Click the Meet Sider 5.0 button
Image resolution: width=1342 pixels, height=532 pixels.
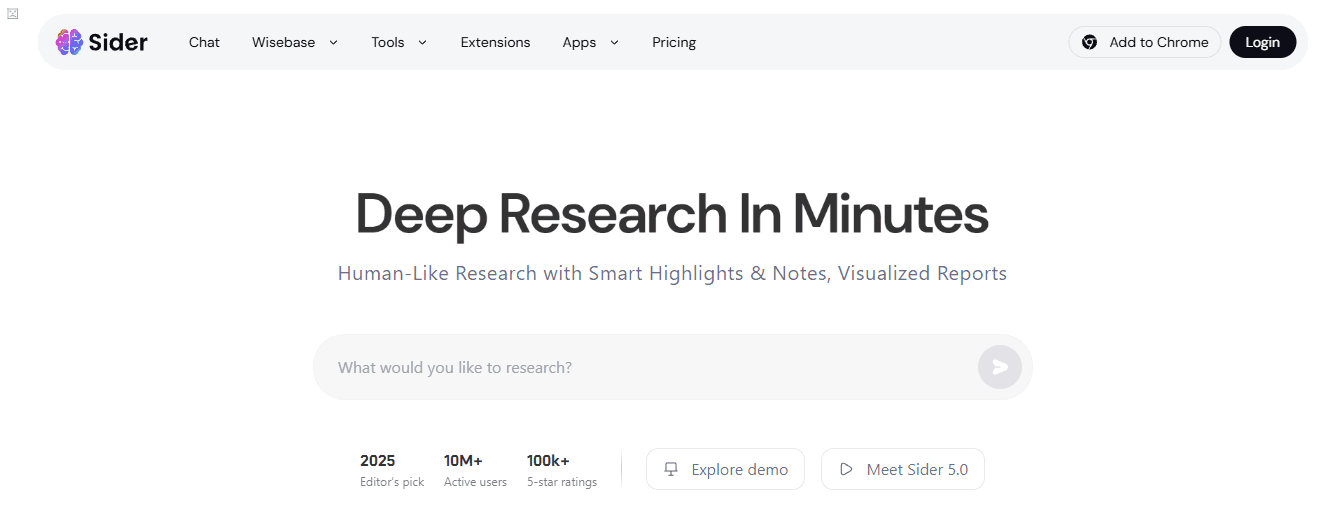903,469
